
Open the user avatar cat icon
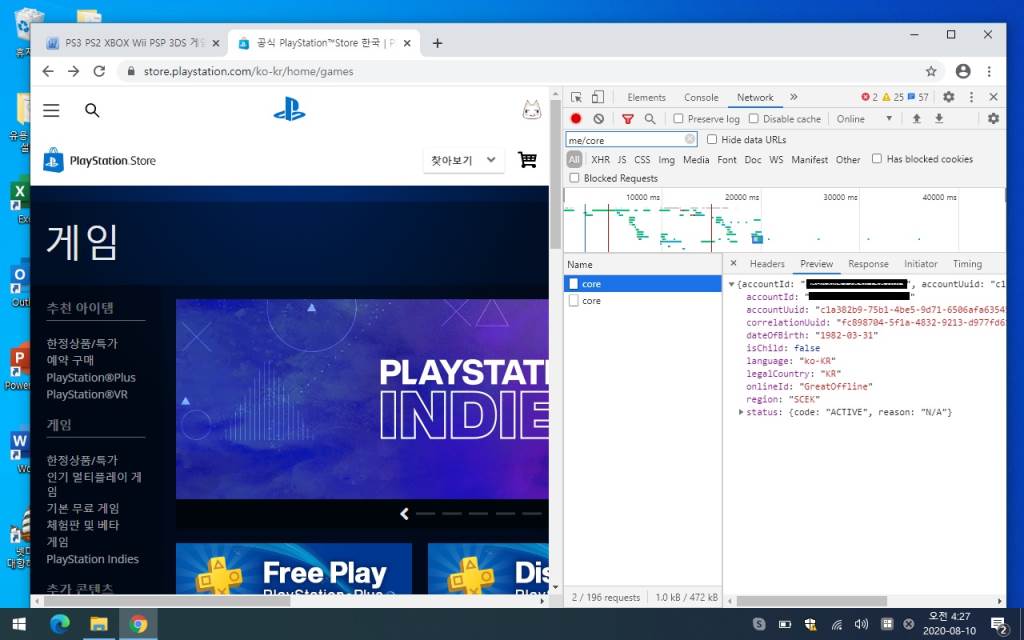(x=532, y=110)
